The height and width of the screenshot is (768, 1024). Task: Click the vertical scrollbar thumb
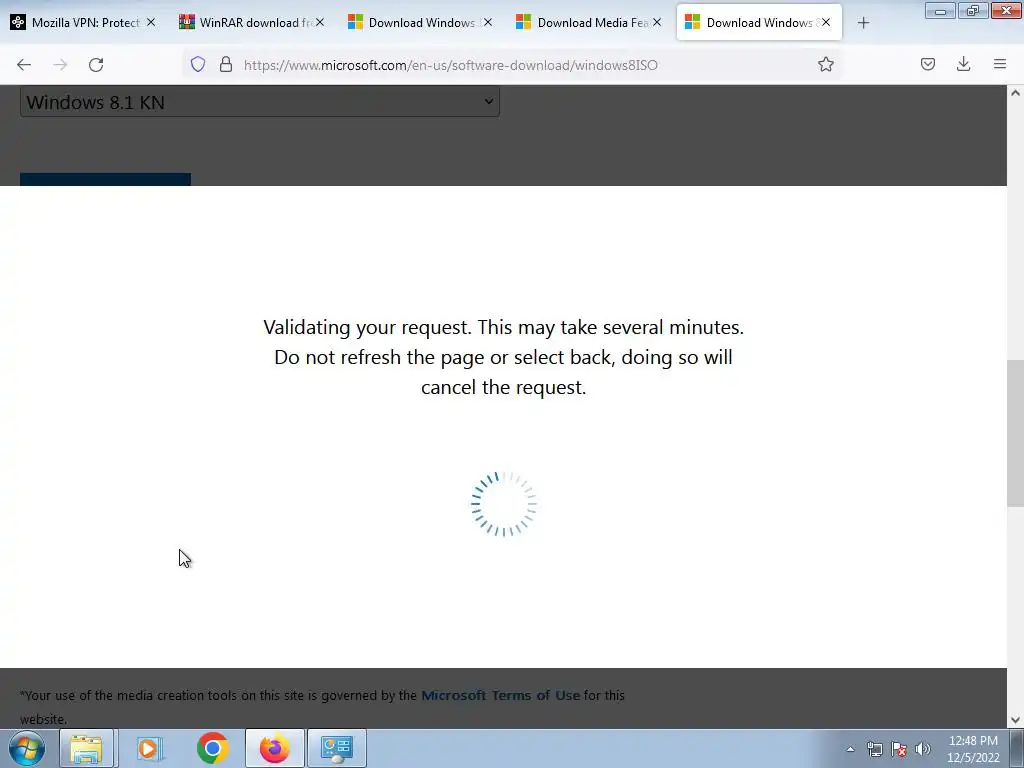tap(1015, 433)
